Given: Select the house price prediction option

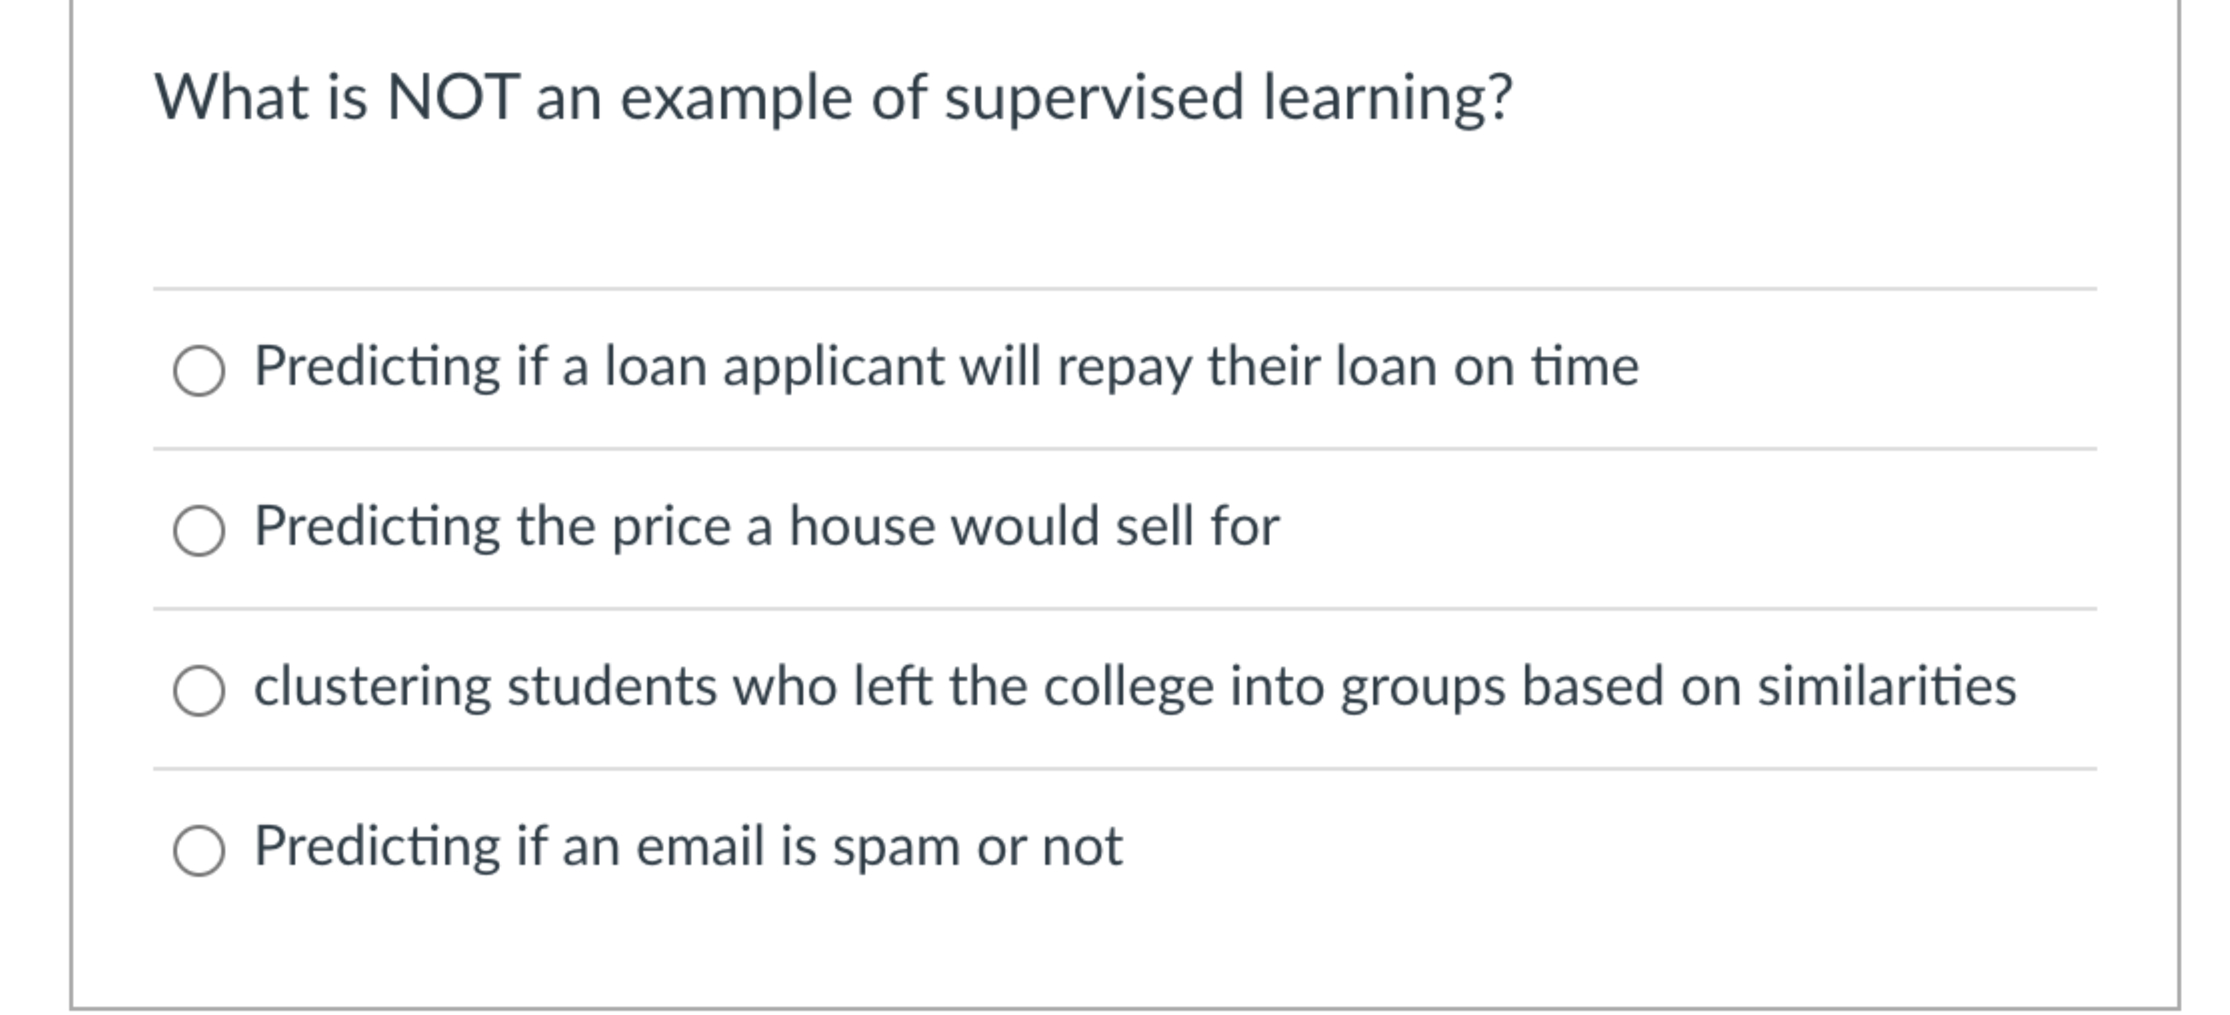Looking at the screenshot, I should (x=205, y=528).
